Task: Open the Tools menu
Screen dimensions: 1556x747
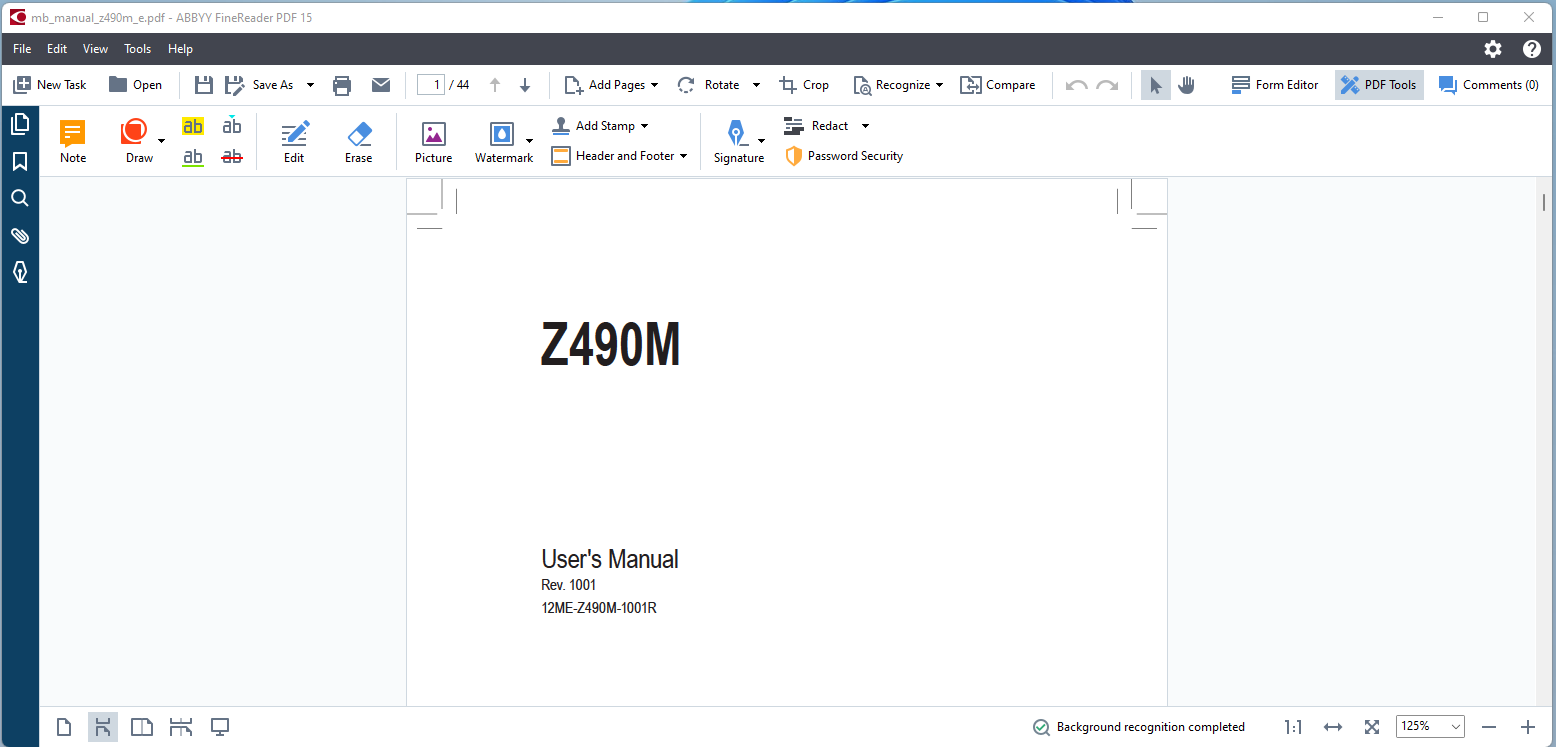Action: [x=137, y=49]
